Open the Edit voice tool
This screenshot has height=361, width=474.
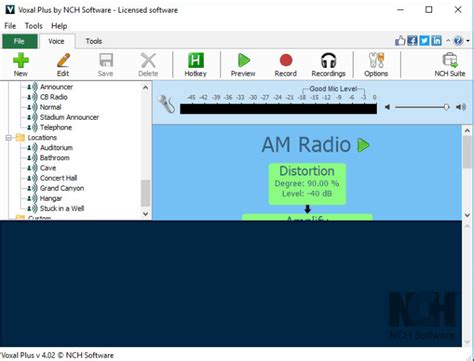click(63, 65)
